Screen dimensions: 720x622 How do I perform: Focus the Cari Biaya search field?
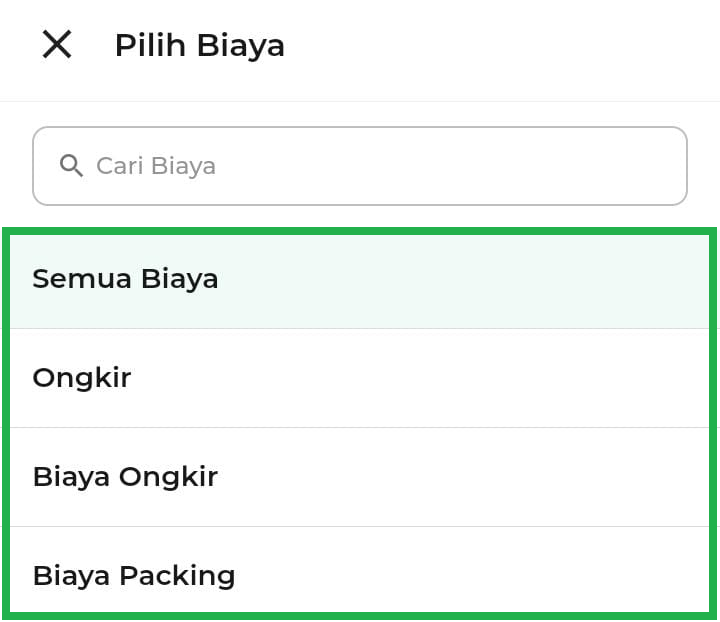pyautogui.click(x=360, y=166)
